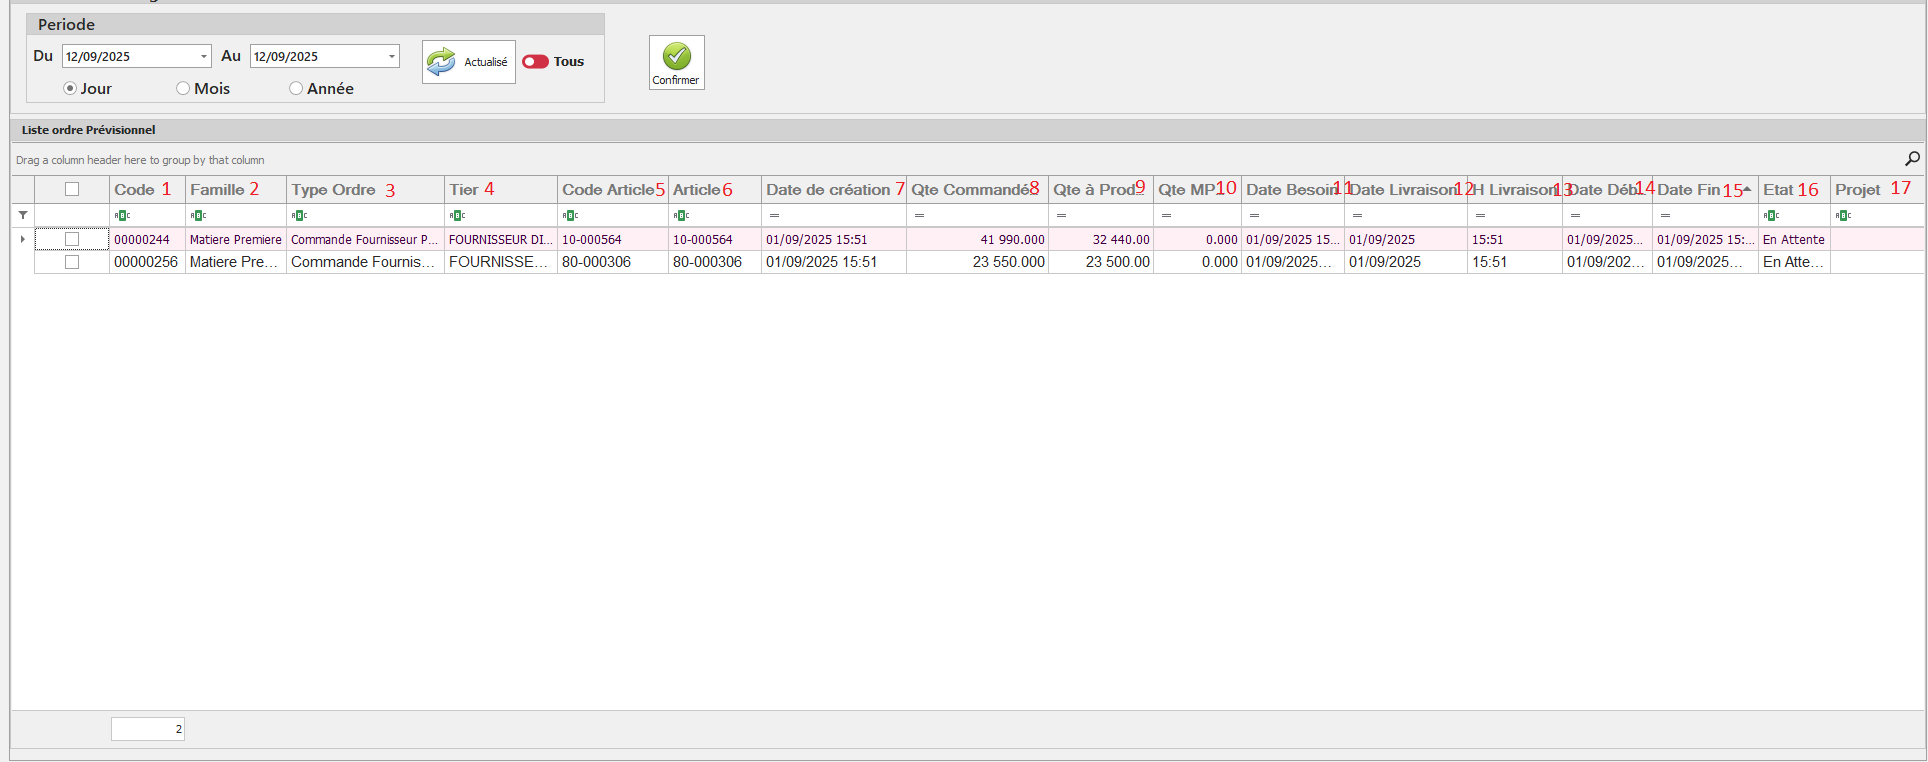Click the Code column filter operator icon

click(122, 216)
